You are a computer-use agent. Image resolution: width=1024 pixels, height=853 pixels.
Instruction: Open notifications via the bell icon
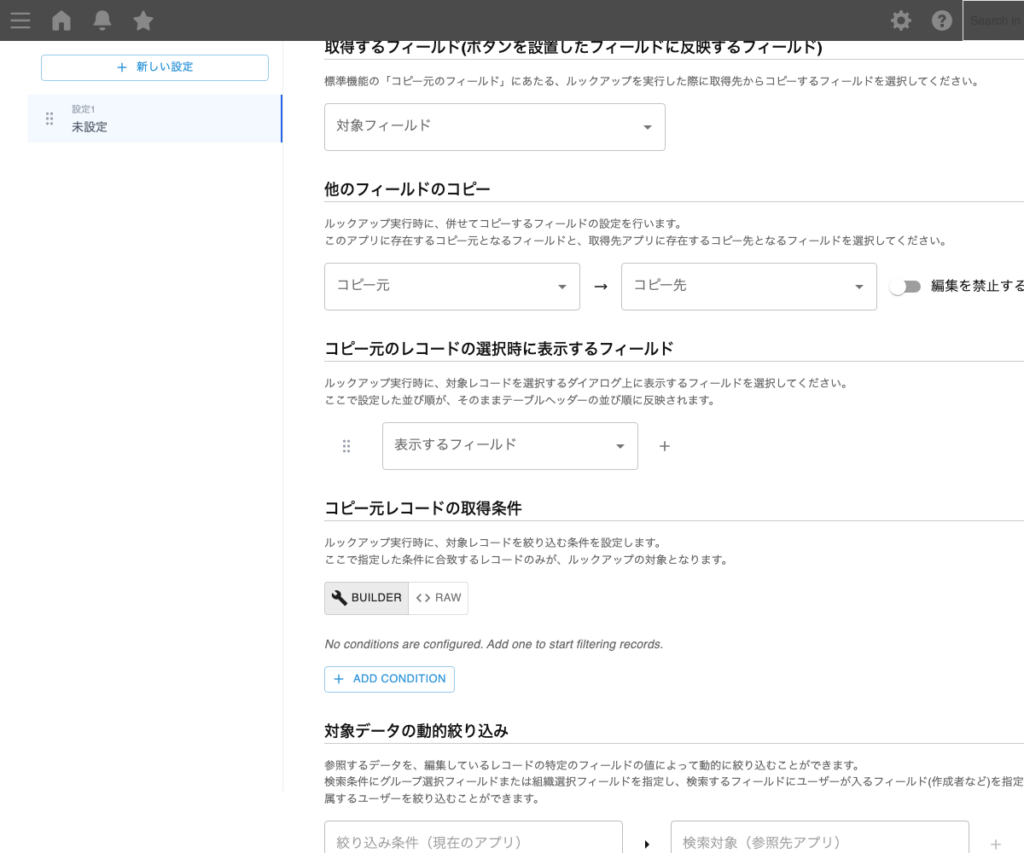pyautogui.click(x=102, y=20)
